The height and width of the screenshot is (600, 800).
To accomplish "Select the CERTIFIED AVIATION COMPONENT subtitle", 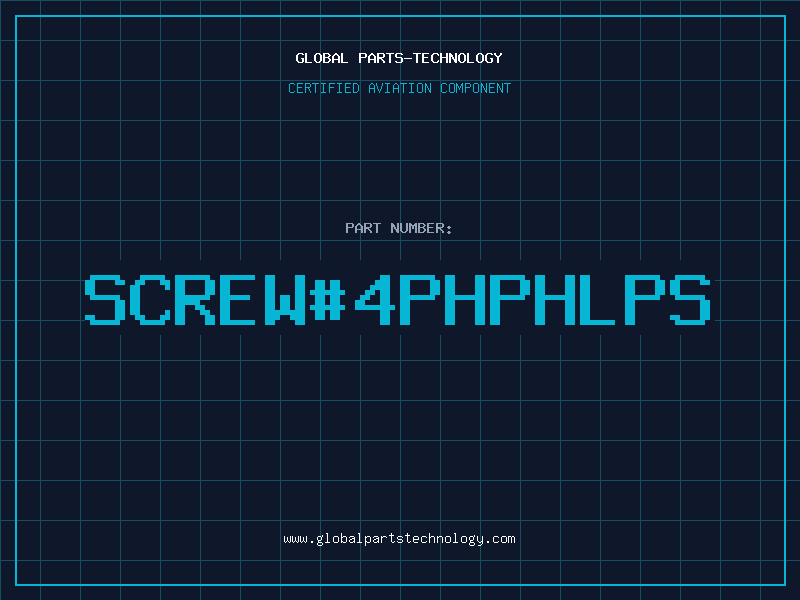I will click(399, 88).
